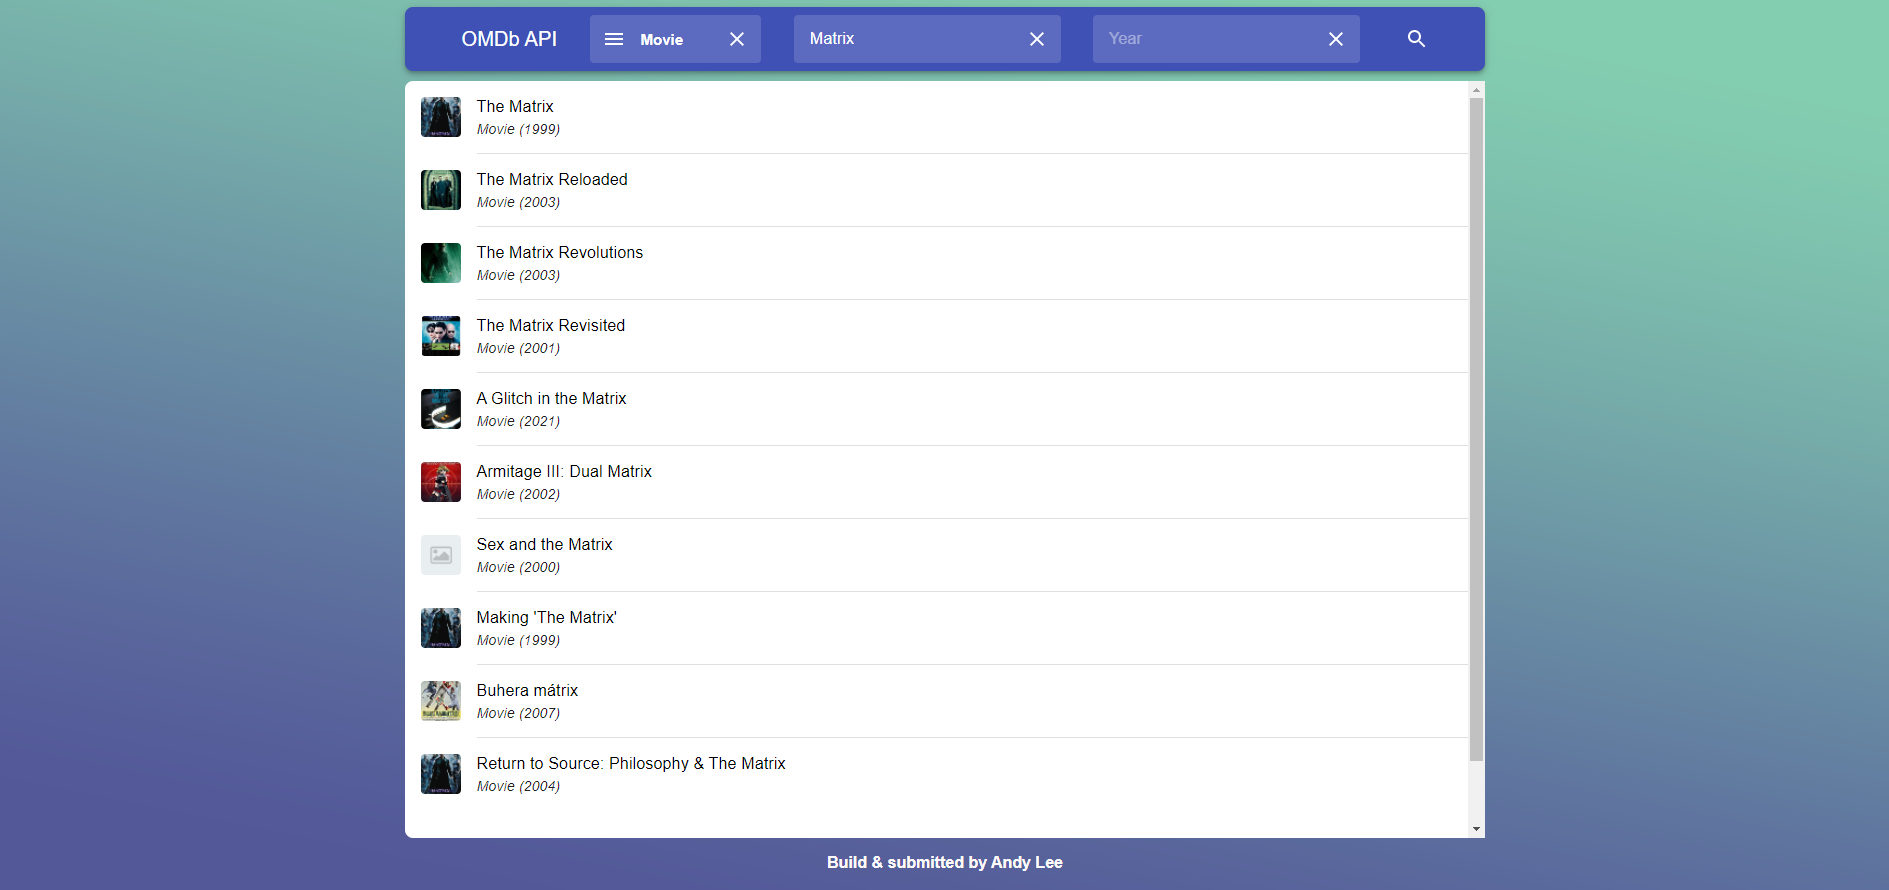Click 'Movie (2007)' subtitle text

pos(518,713)
